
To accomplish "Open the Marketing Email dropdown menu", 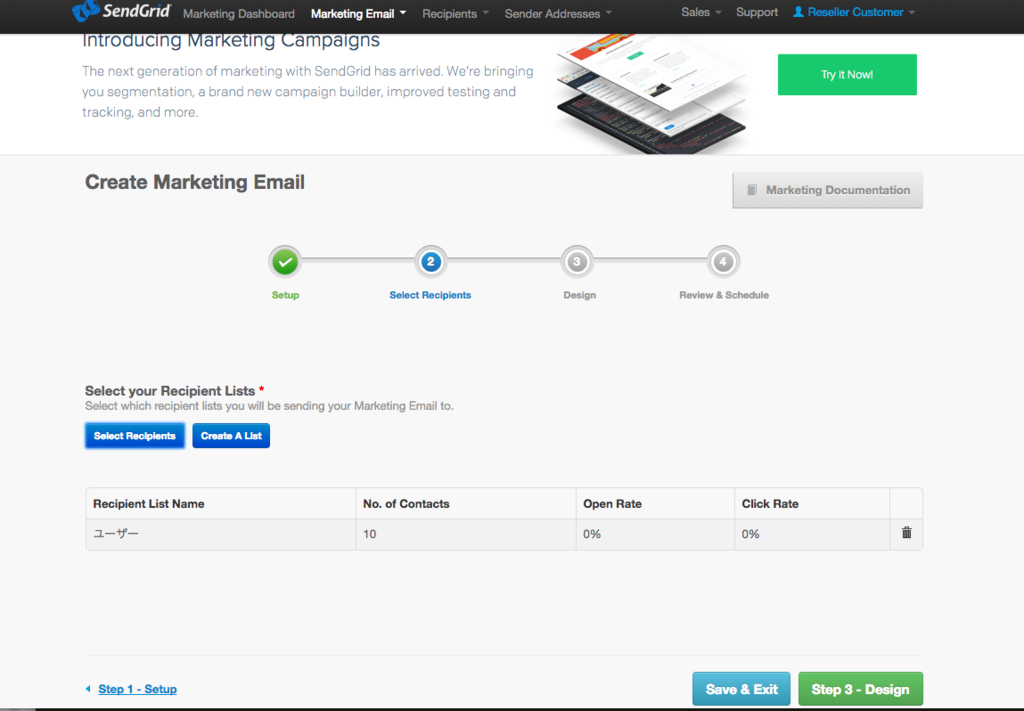I will [x=358, y=14].
